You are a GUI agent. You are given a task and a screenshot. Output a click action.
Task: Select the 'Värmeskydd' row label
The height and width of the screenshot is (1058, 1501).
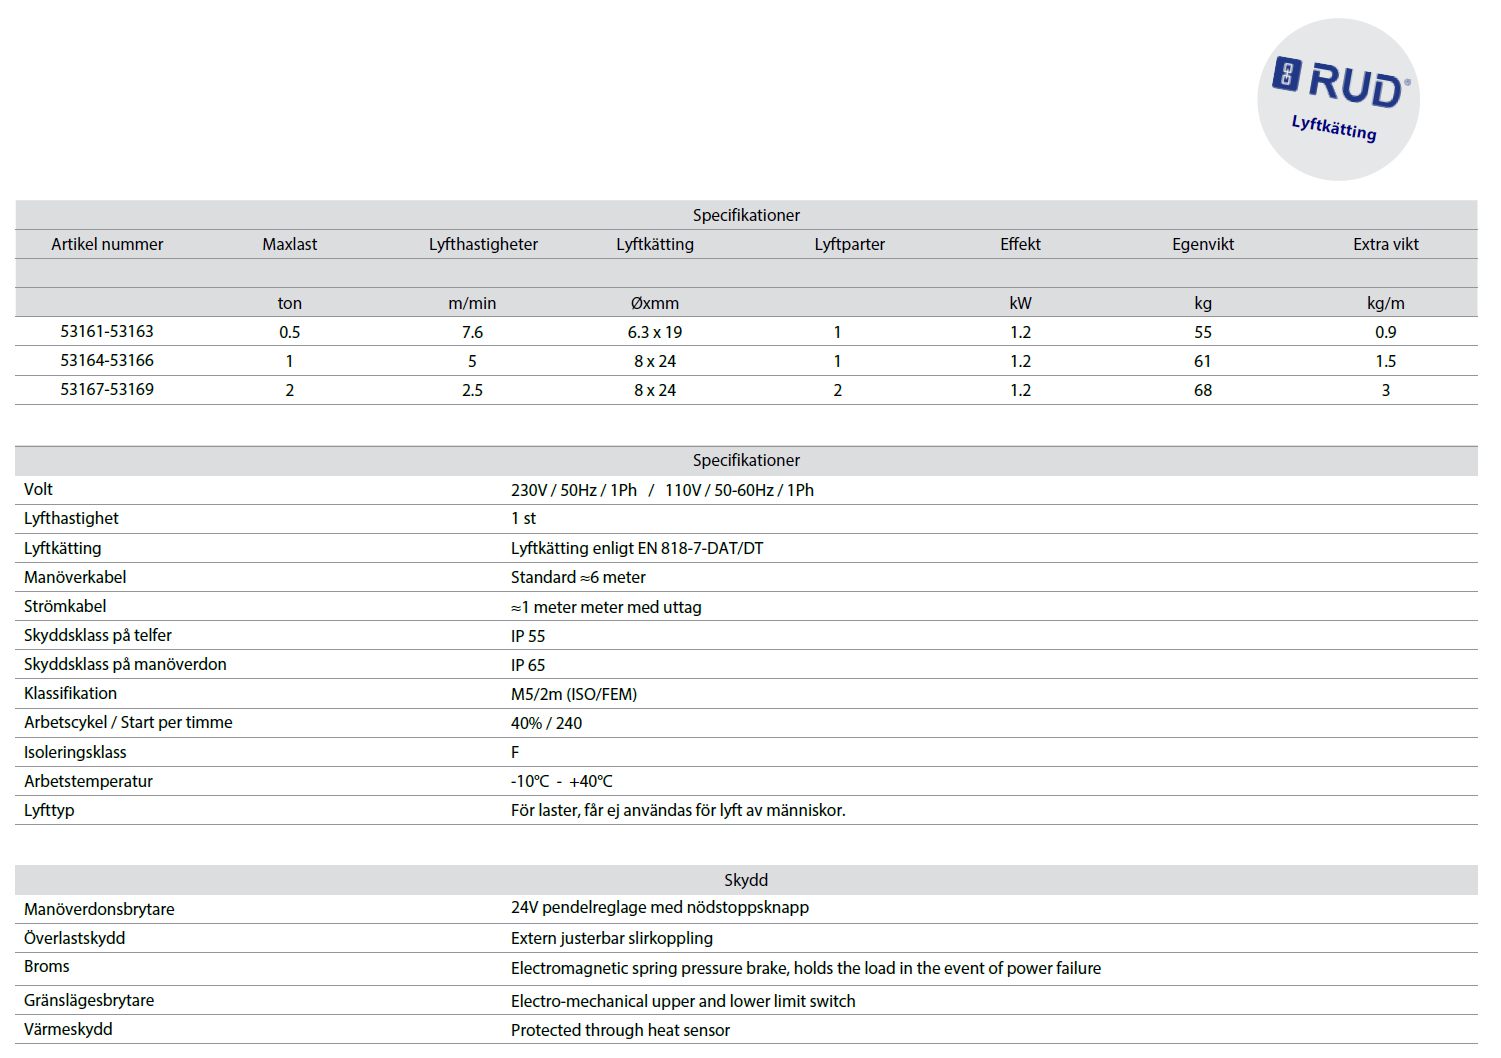68,1029
